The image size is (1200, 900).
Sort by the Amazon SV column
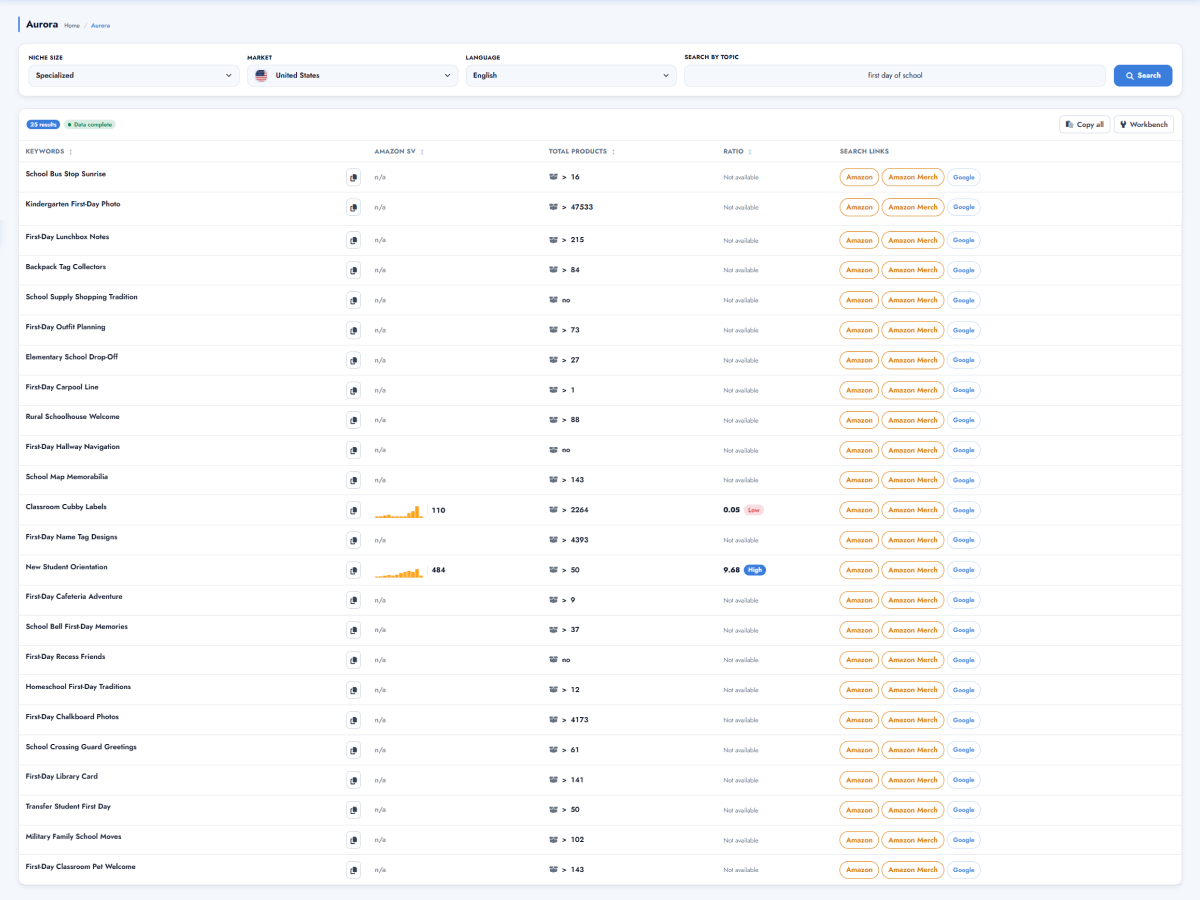point(399,152)
